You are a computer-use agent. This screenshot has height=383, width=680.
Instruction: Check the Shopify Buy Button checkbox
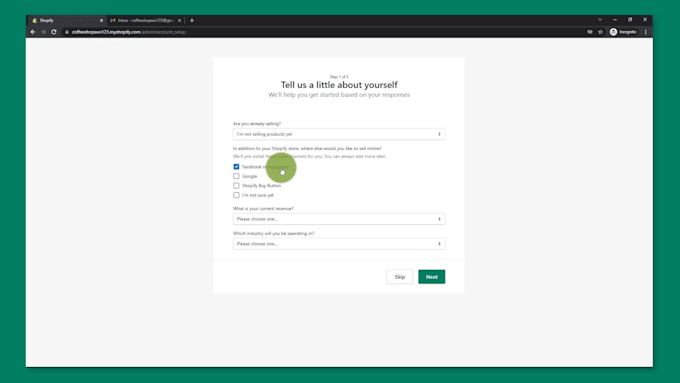[236, 186]
